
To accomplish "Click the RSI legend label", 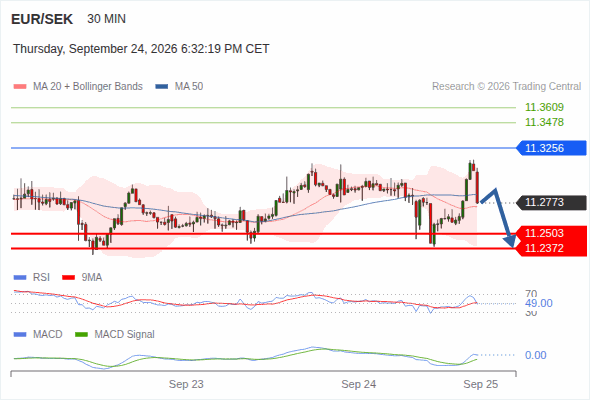I will pyautogui.click(x=41, y=278).
